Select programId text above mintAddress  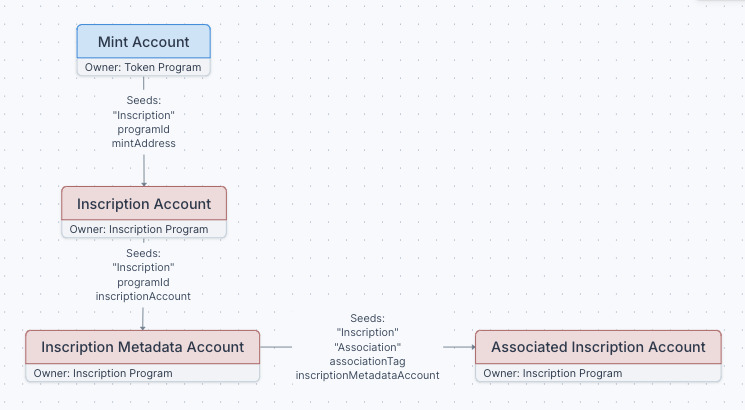144,129
